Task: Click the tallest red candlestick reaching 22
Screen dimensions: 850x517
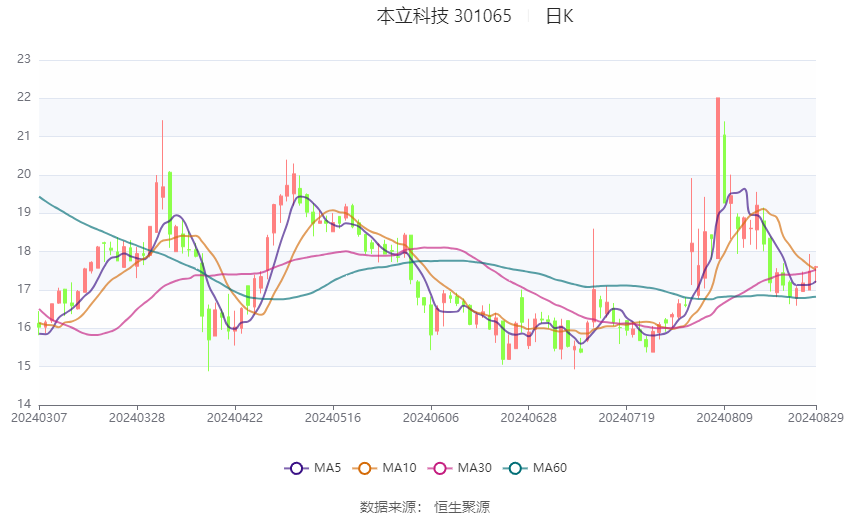Action: pyautogui.click(x=718, y=178)
